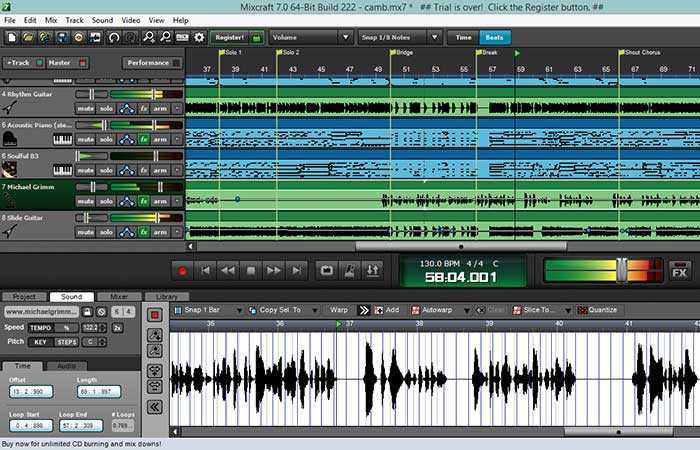Click the Mix Down toolbar icon
This screenshot has width=700, height=450.
pyautogui.click(x=95, y=38)
